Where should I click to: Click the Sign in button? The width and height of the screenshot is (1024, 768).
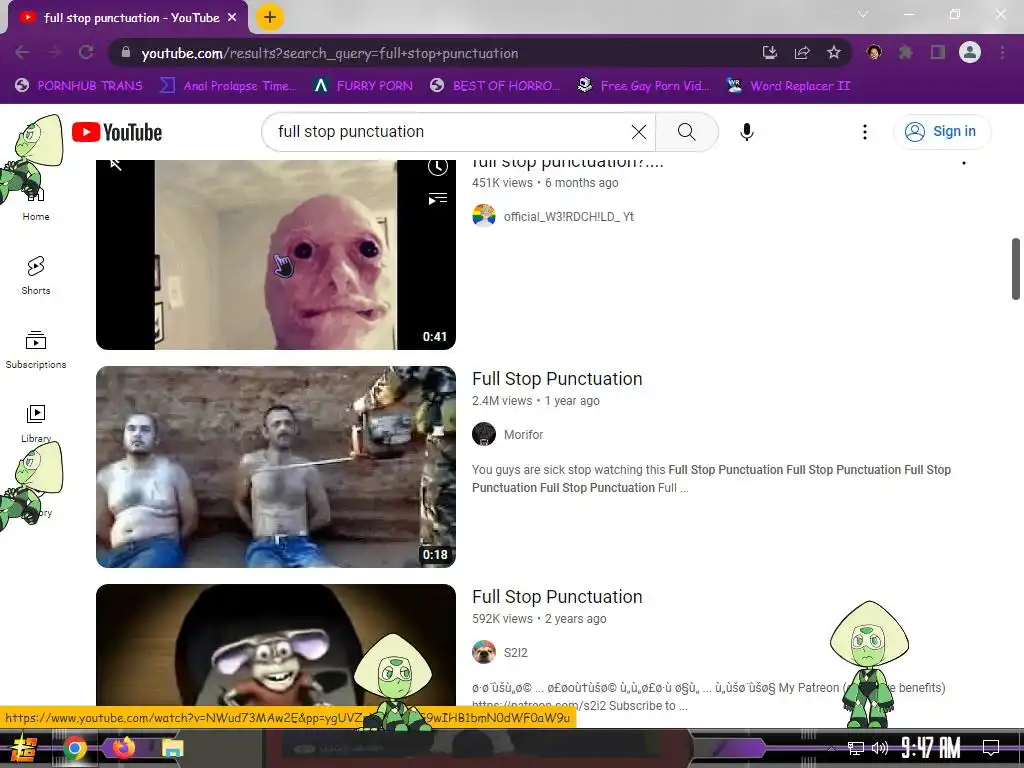[941, 132]
